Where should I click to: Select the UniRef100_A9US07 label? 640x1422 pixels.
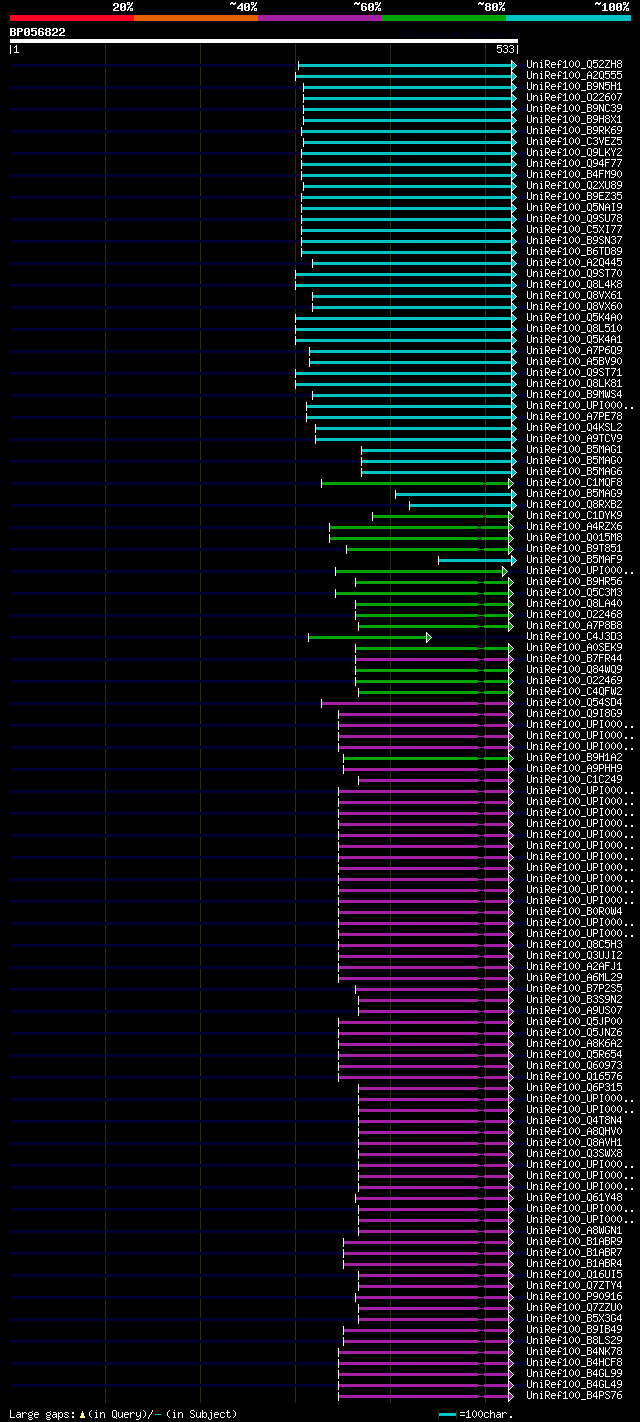pos(574,1010)
